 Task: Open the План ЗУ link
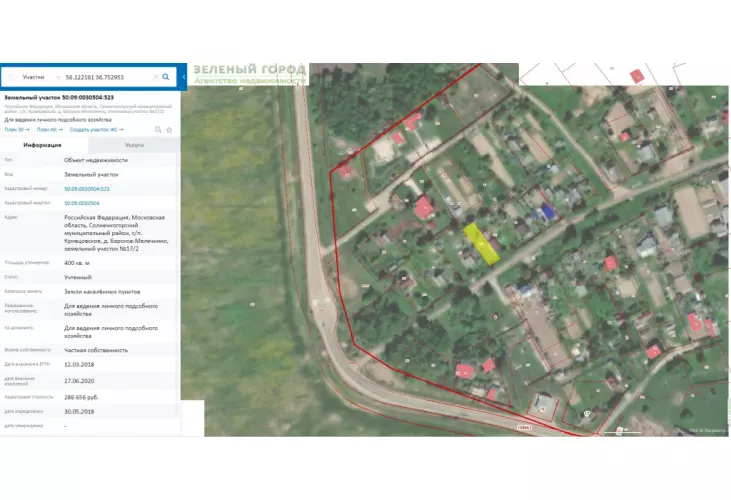coord(16,129)
